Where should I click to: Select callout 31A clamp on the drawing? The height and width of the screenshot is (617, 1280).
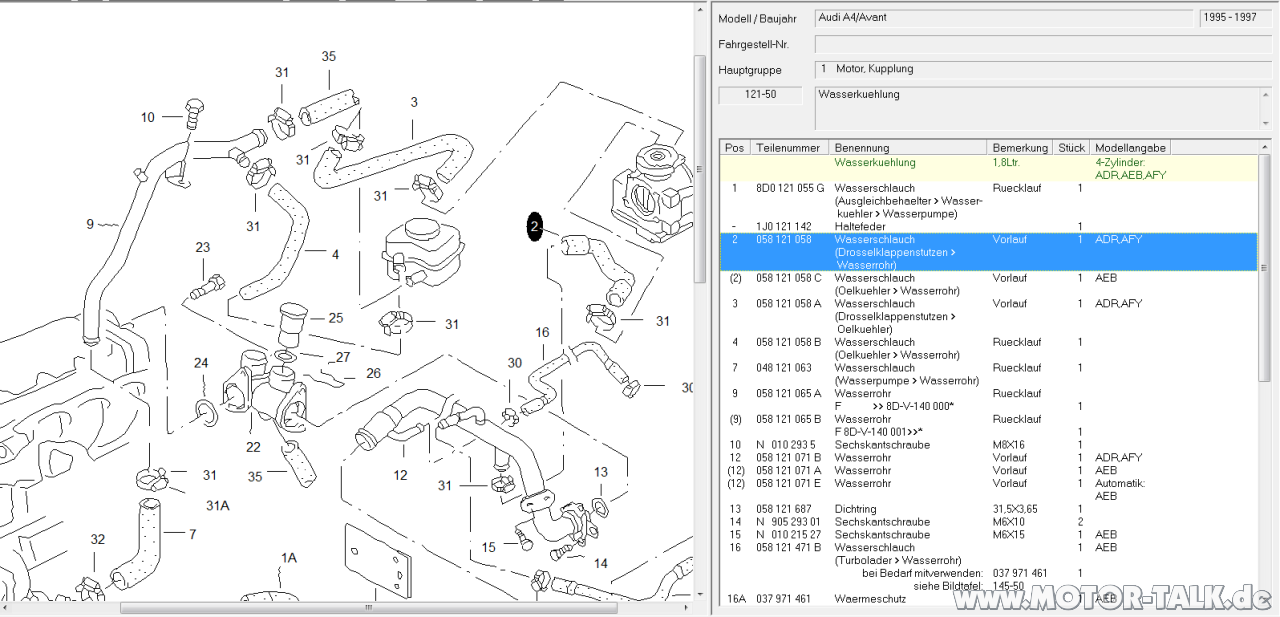(x=217, y=505)
